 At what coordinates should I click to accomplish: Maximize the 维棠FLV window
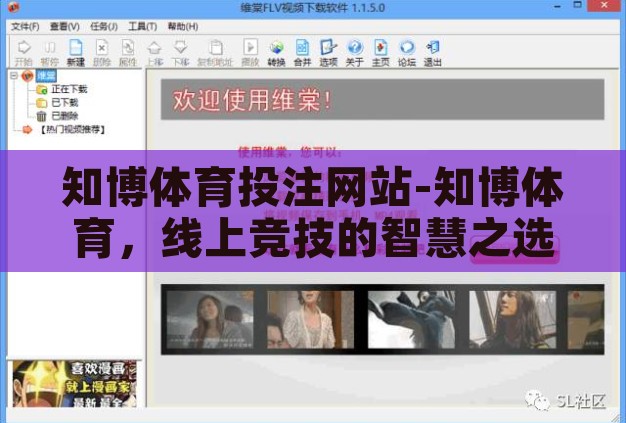pyautogui.click(x=577, y=5)
